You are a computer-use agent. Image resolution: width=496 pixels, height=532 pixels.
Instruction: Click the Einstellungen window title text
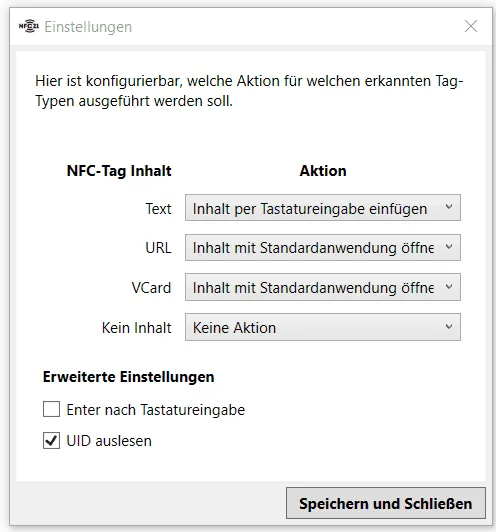(88, 27)
